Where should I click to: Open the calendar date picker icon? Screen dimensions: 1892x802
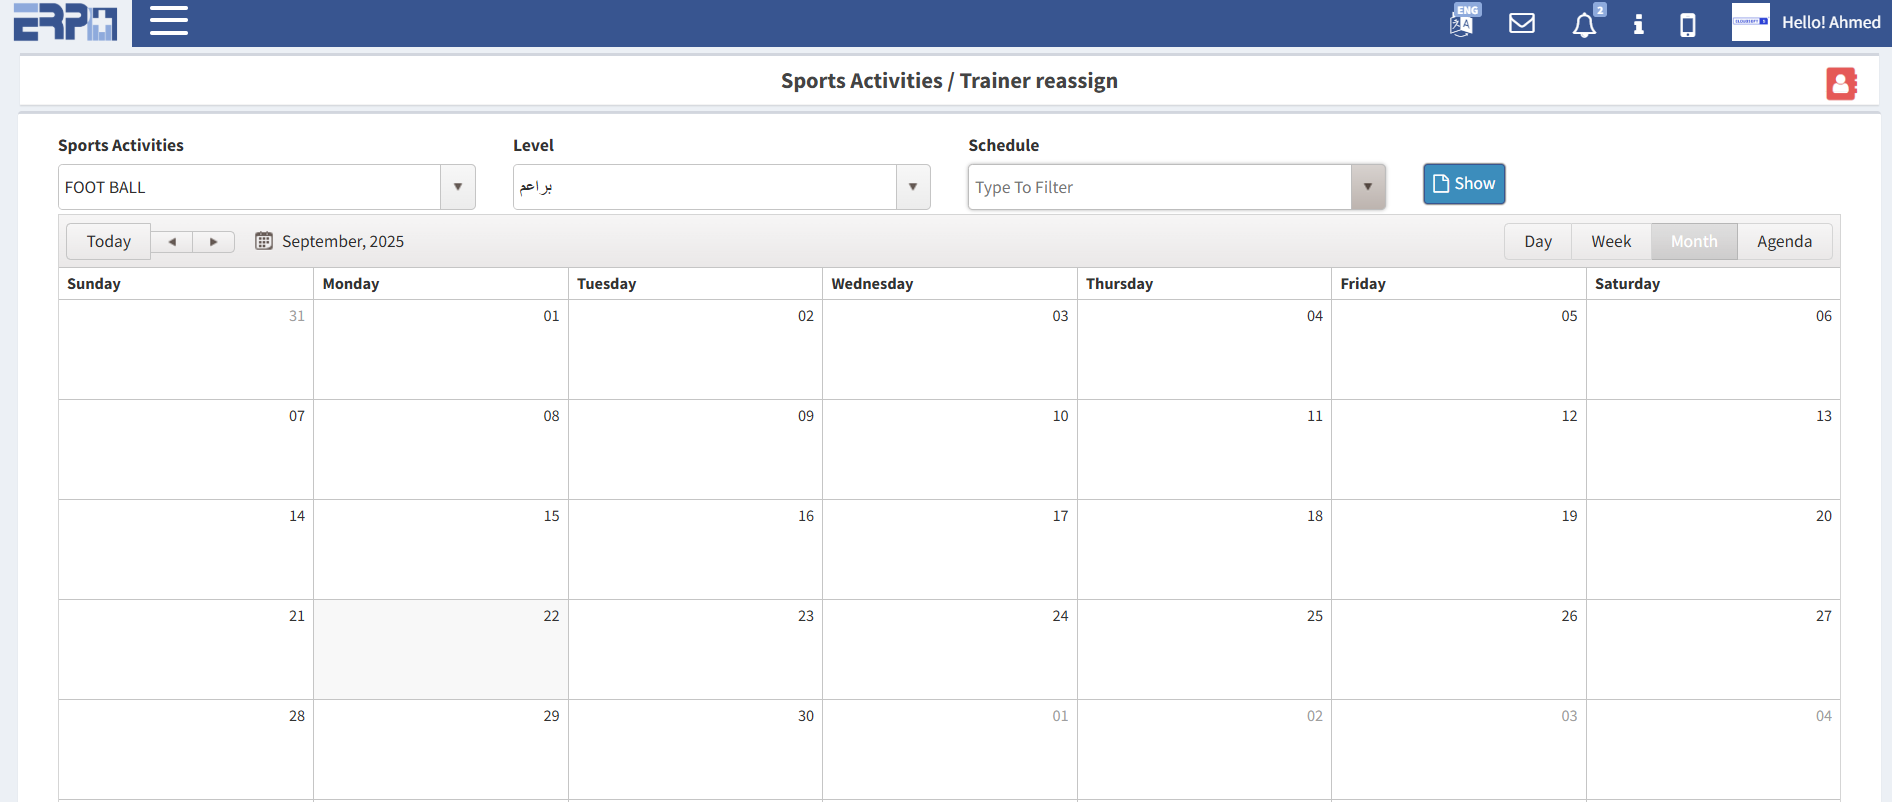coord(264,241)
